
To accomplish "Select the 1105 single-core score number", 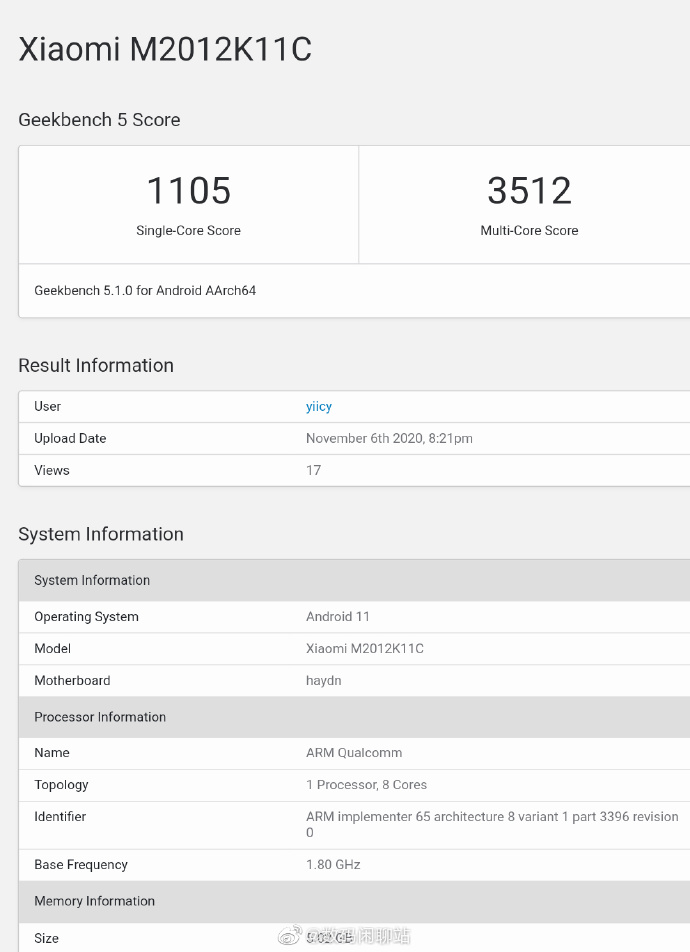I will [x=188, y=190].
